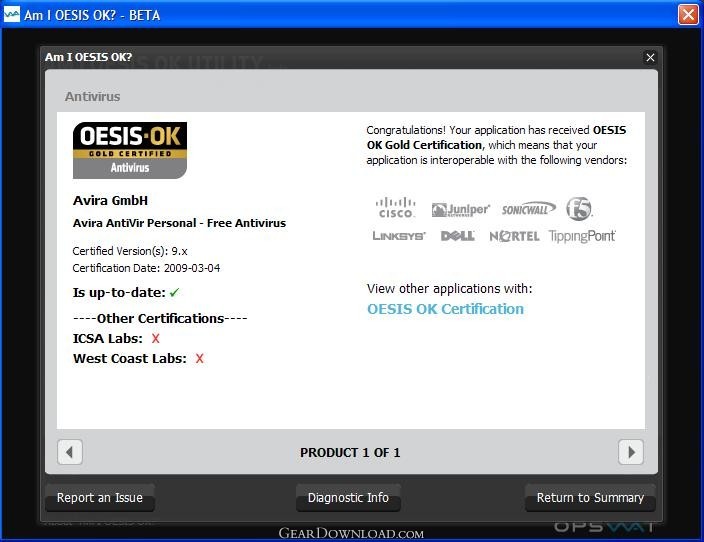Click the TippingPoint vendor logo
This screenshot has width=704, height=542.
coord(582,236)
